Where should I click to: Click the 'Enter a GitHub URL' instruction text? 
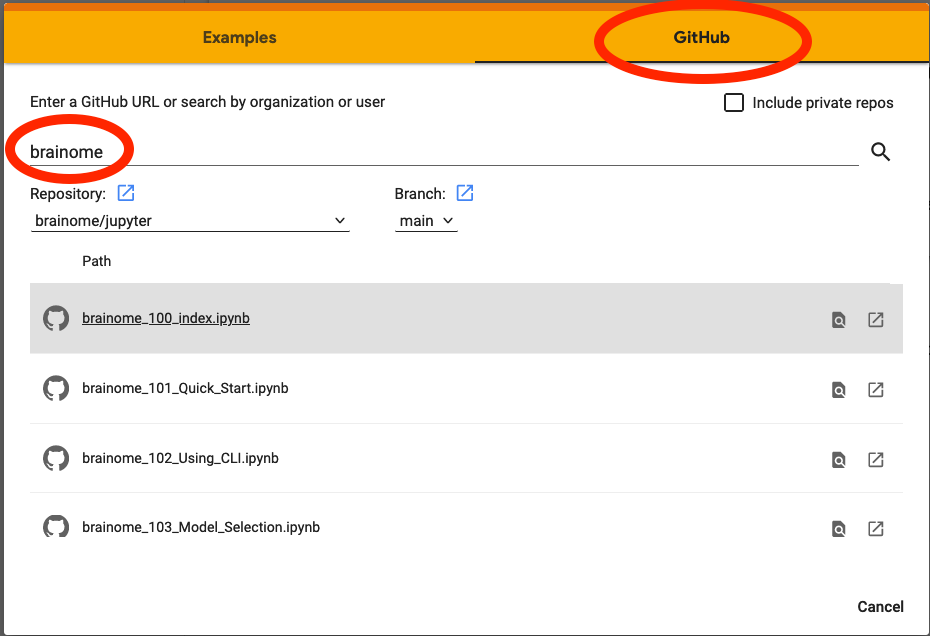[x=208, y=102]
